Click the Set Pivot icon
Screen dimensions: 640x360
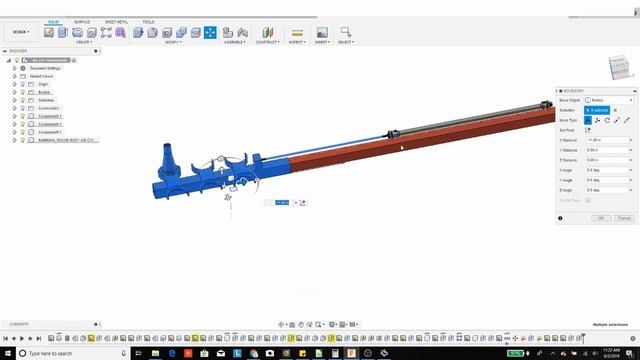(588, 130)
